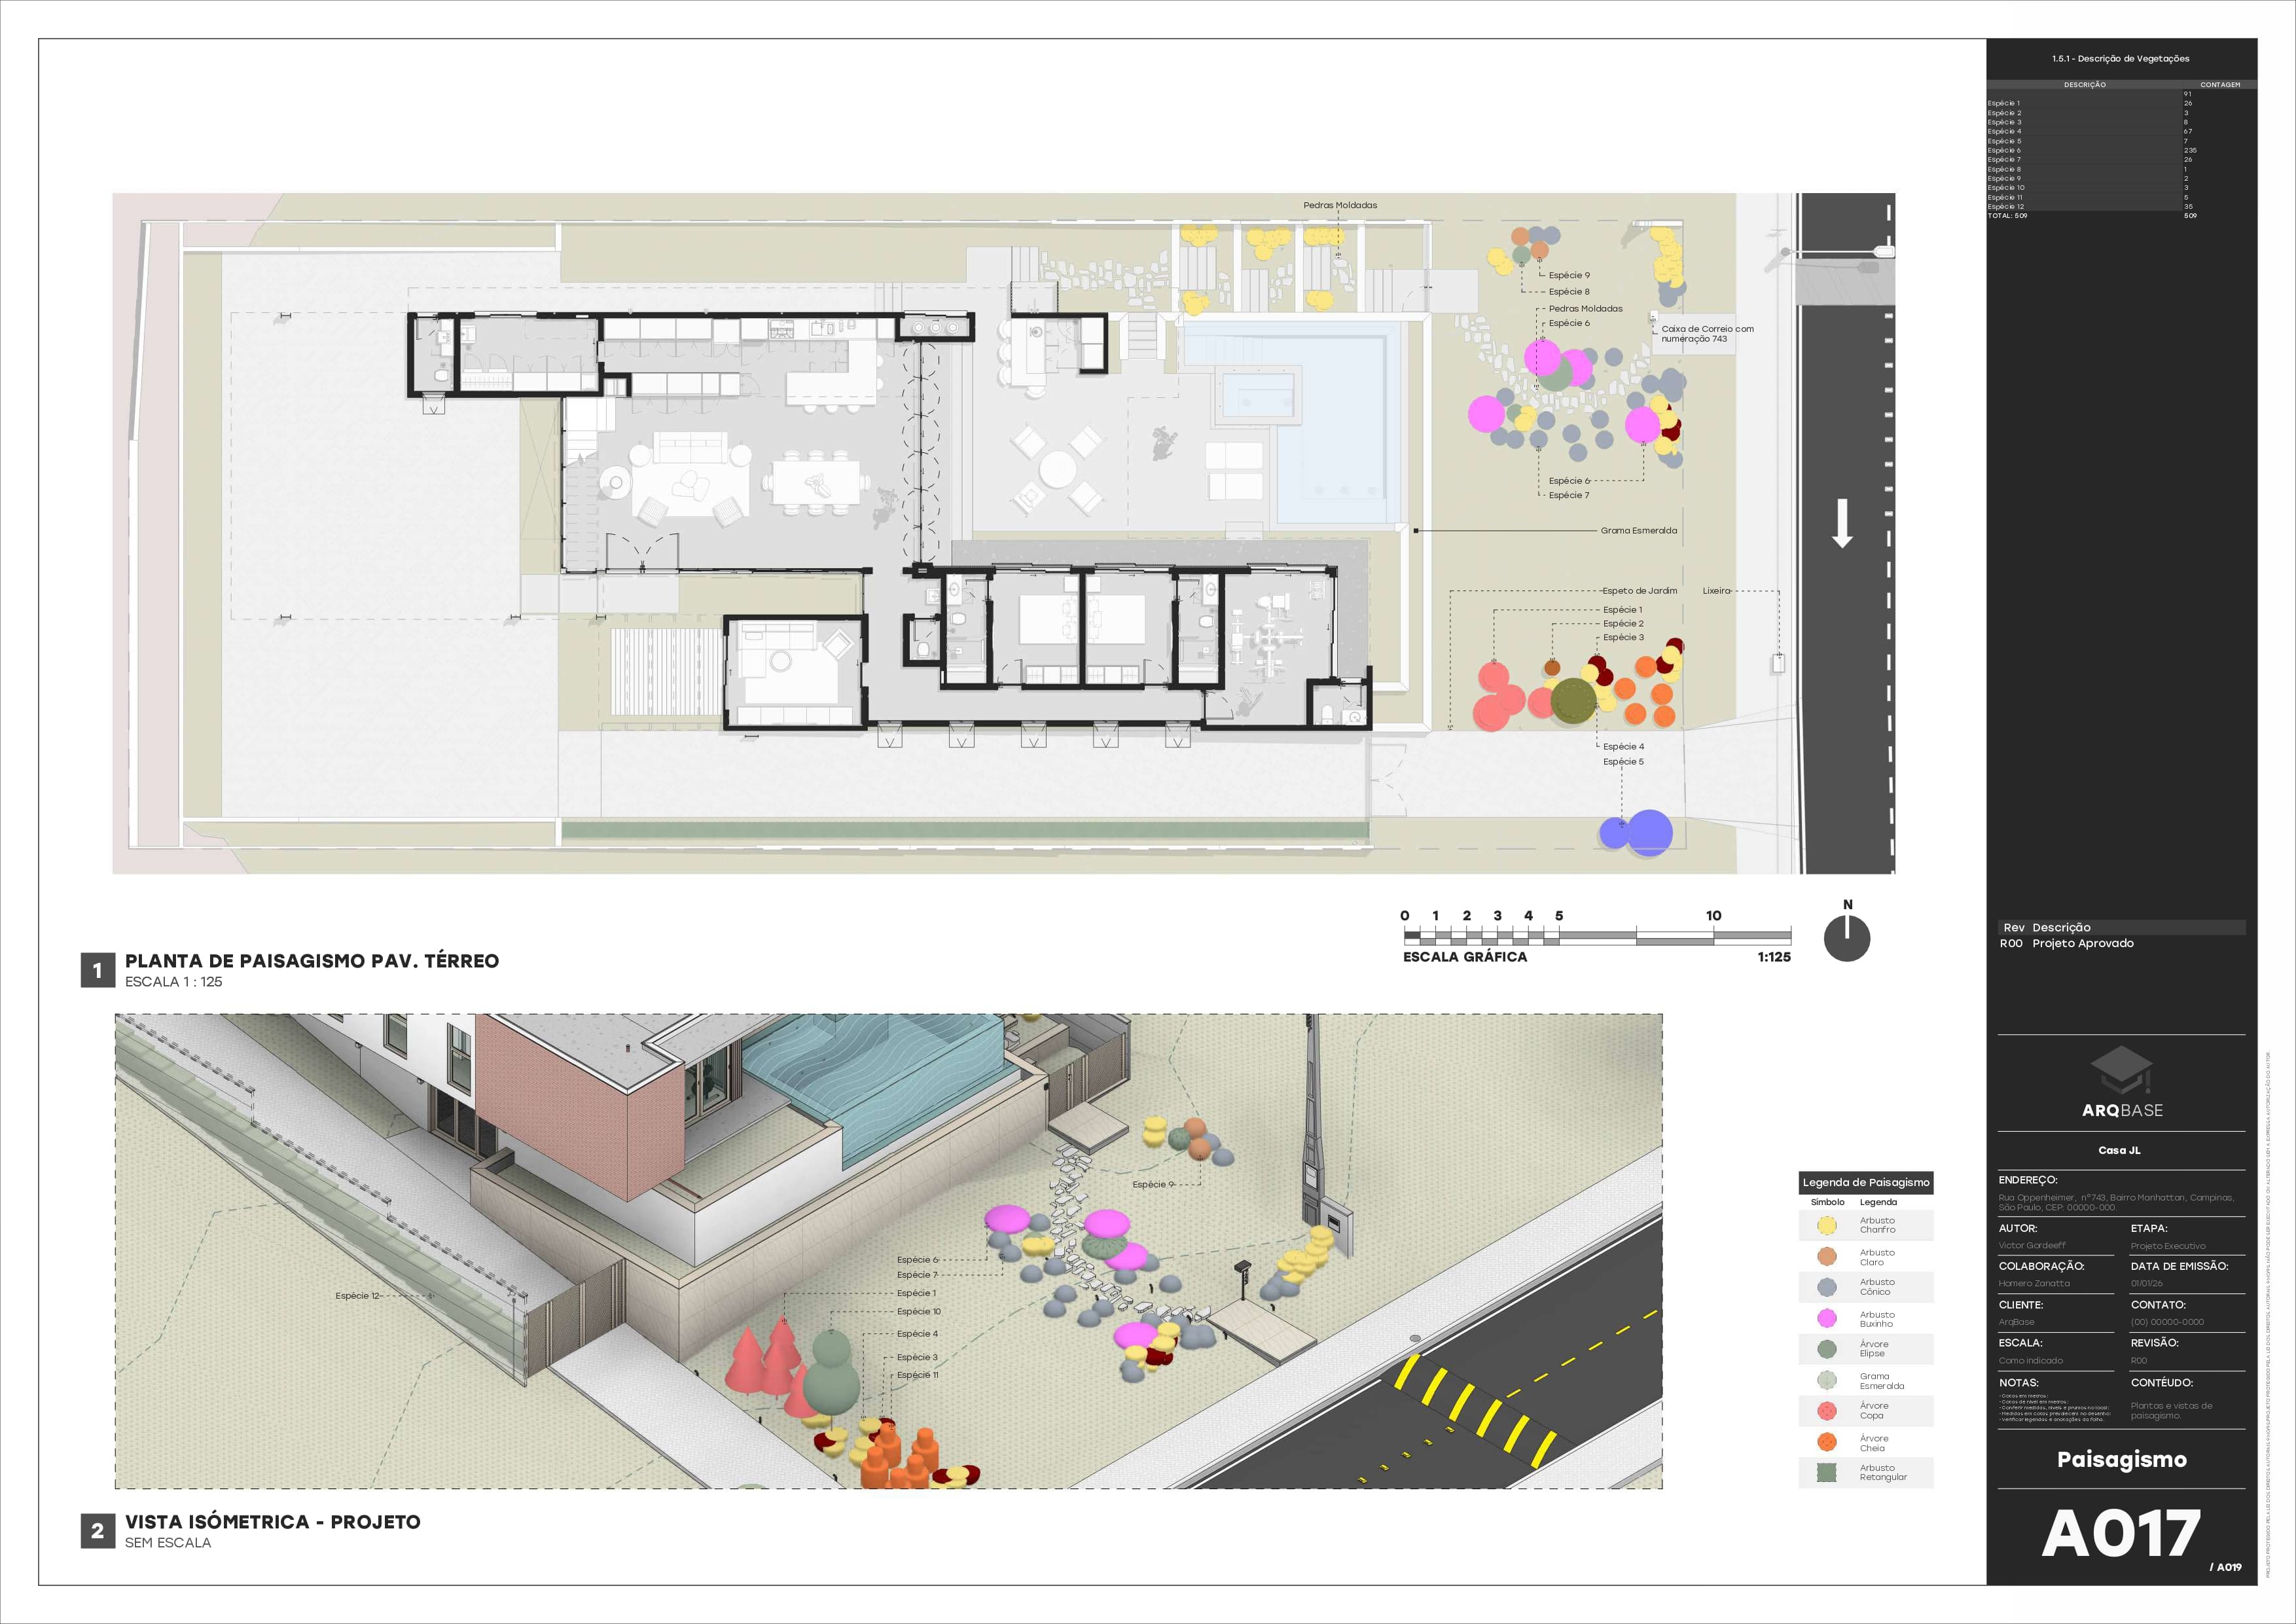Viewport: 2296px width, 1624px height.
Task: Click the Árvore Copa pink legend symbol
Action: coord(1827,1411)
